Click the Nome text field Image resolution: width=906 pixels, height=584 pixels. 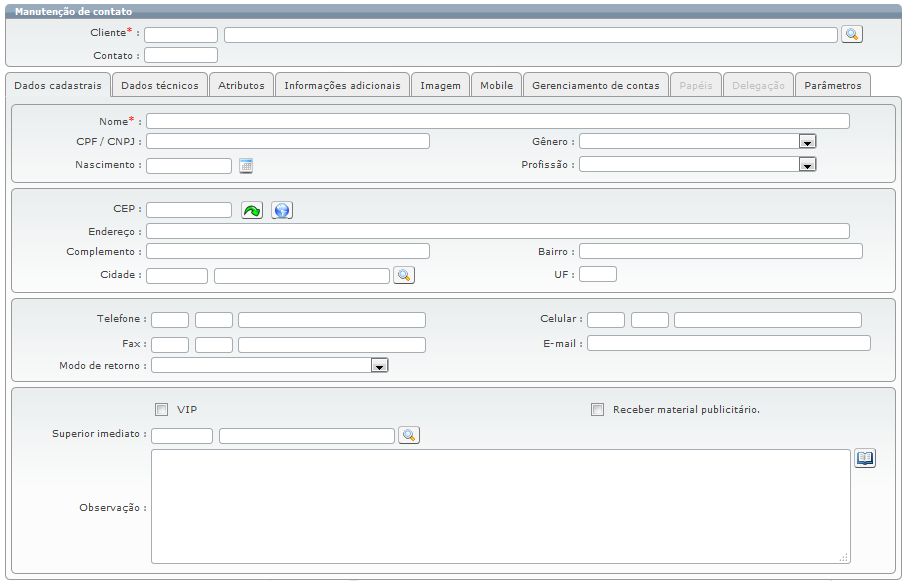click(497, 121)
